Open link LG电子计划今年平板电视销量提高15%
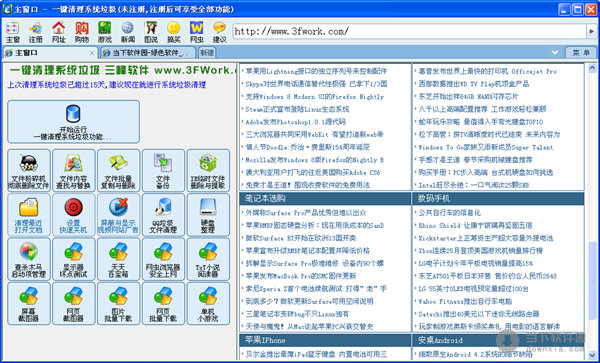Image resolution: width=600 pixels, height=363 pixels. tap(475, 264)
